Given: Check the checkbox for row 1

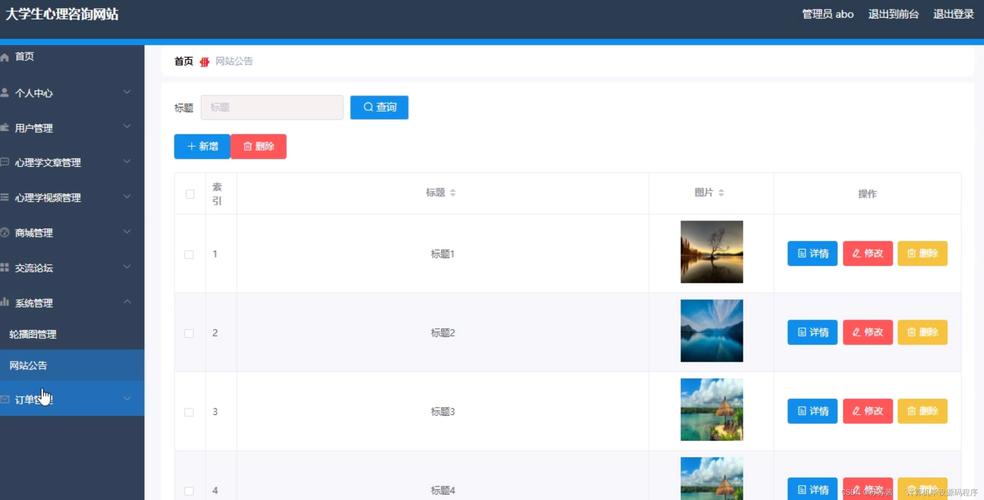Looking at the screenshot, I should (190, 254).
